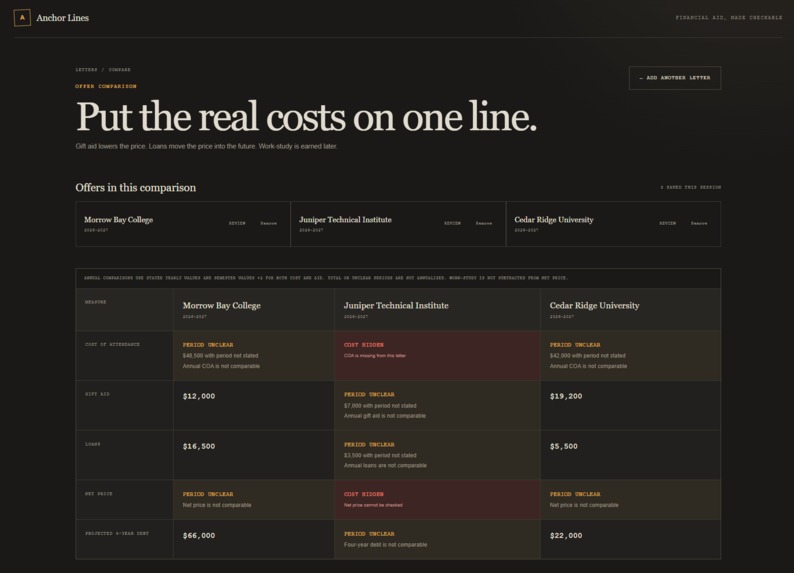Click Morrow Bay's Period Unclear cost of attendance badge
This screenshot has height=573, width=794.
[208, 345]
